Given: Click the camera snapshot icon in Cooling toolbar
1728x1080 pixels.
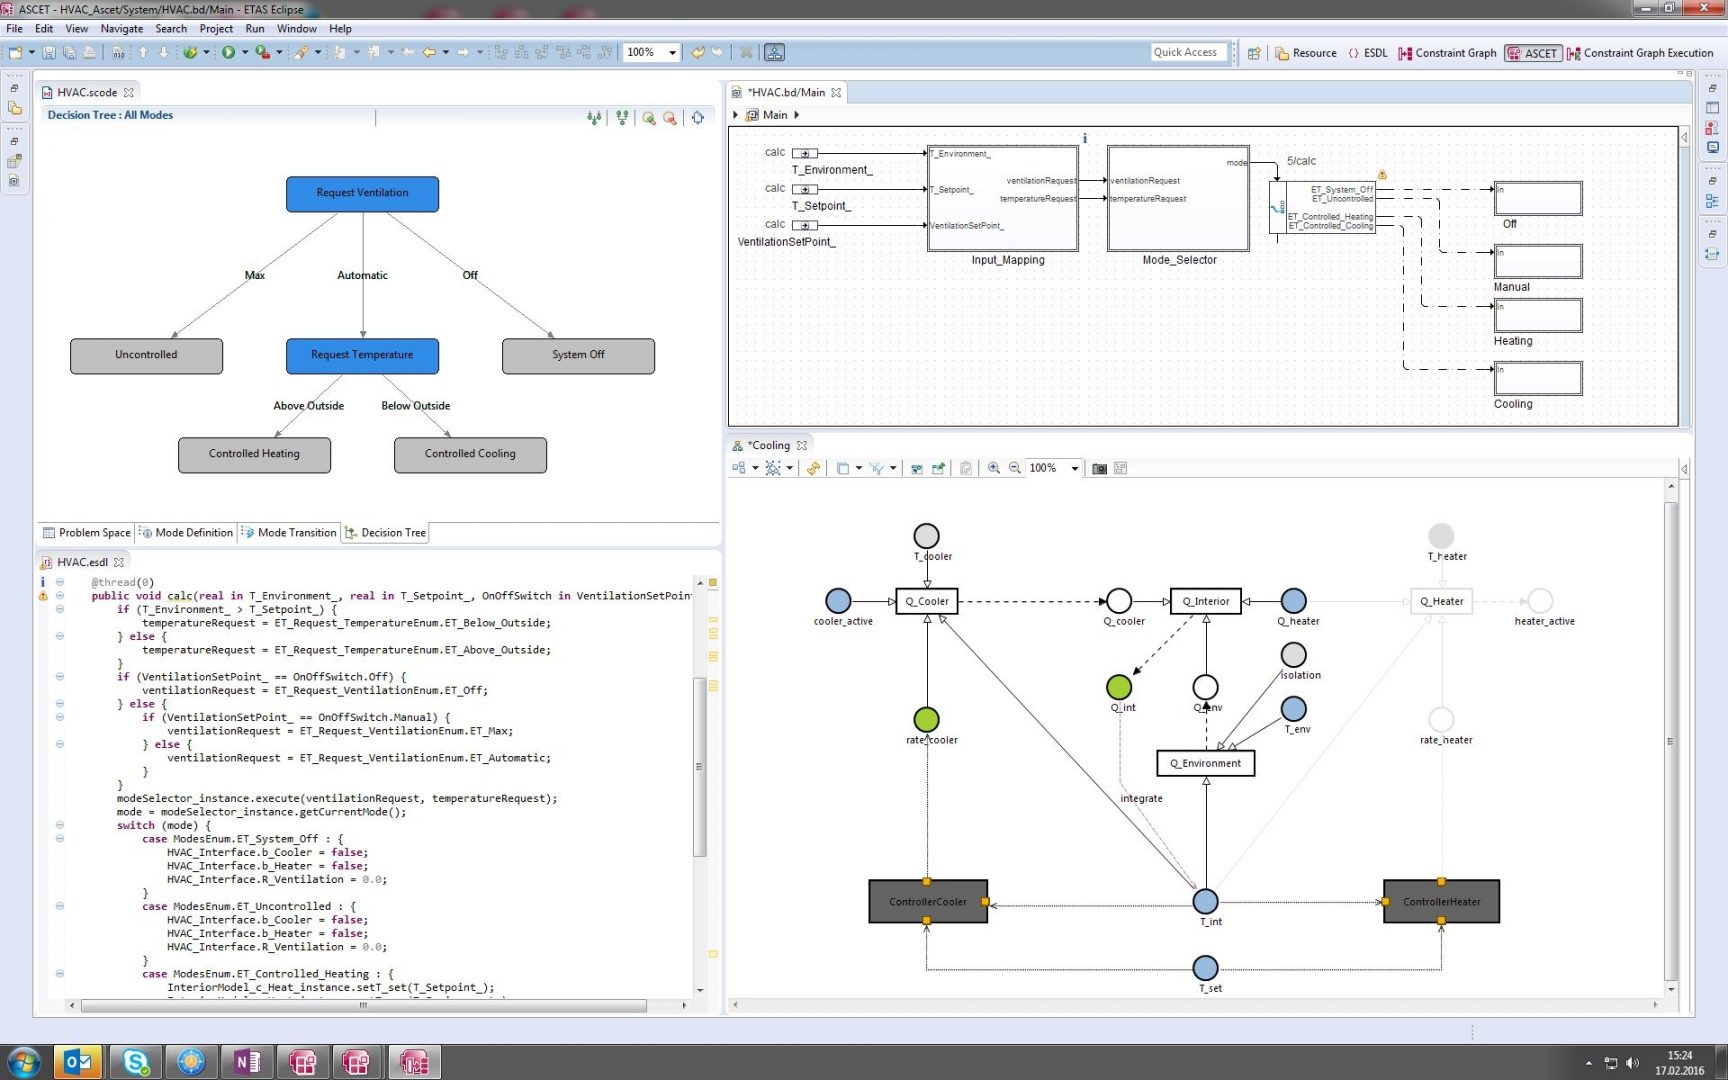Looking at the screenshot, I should [x=1099, y=468].
